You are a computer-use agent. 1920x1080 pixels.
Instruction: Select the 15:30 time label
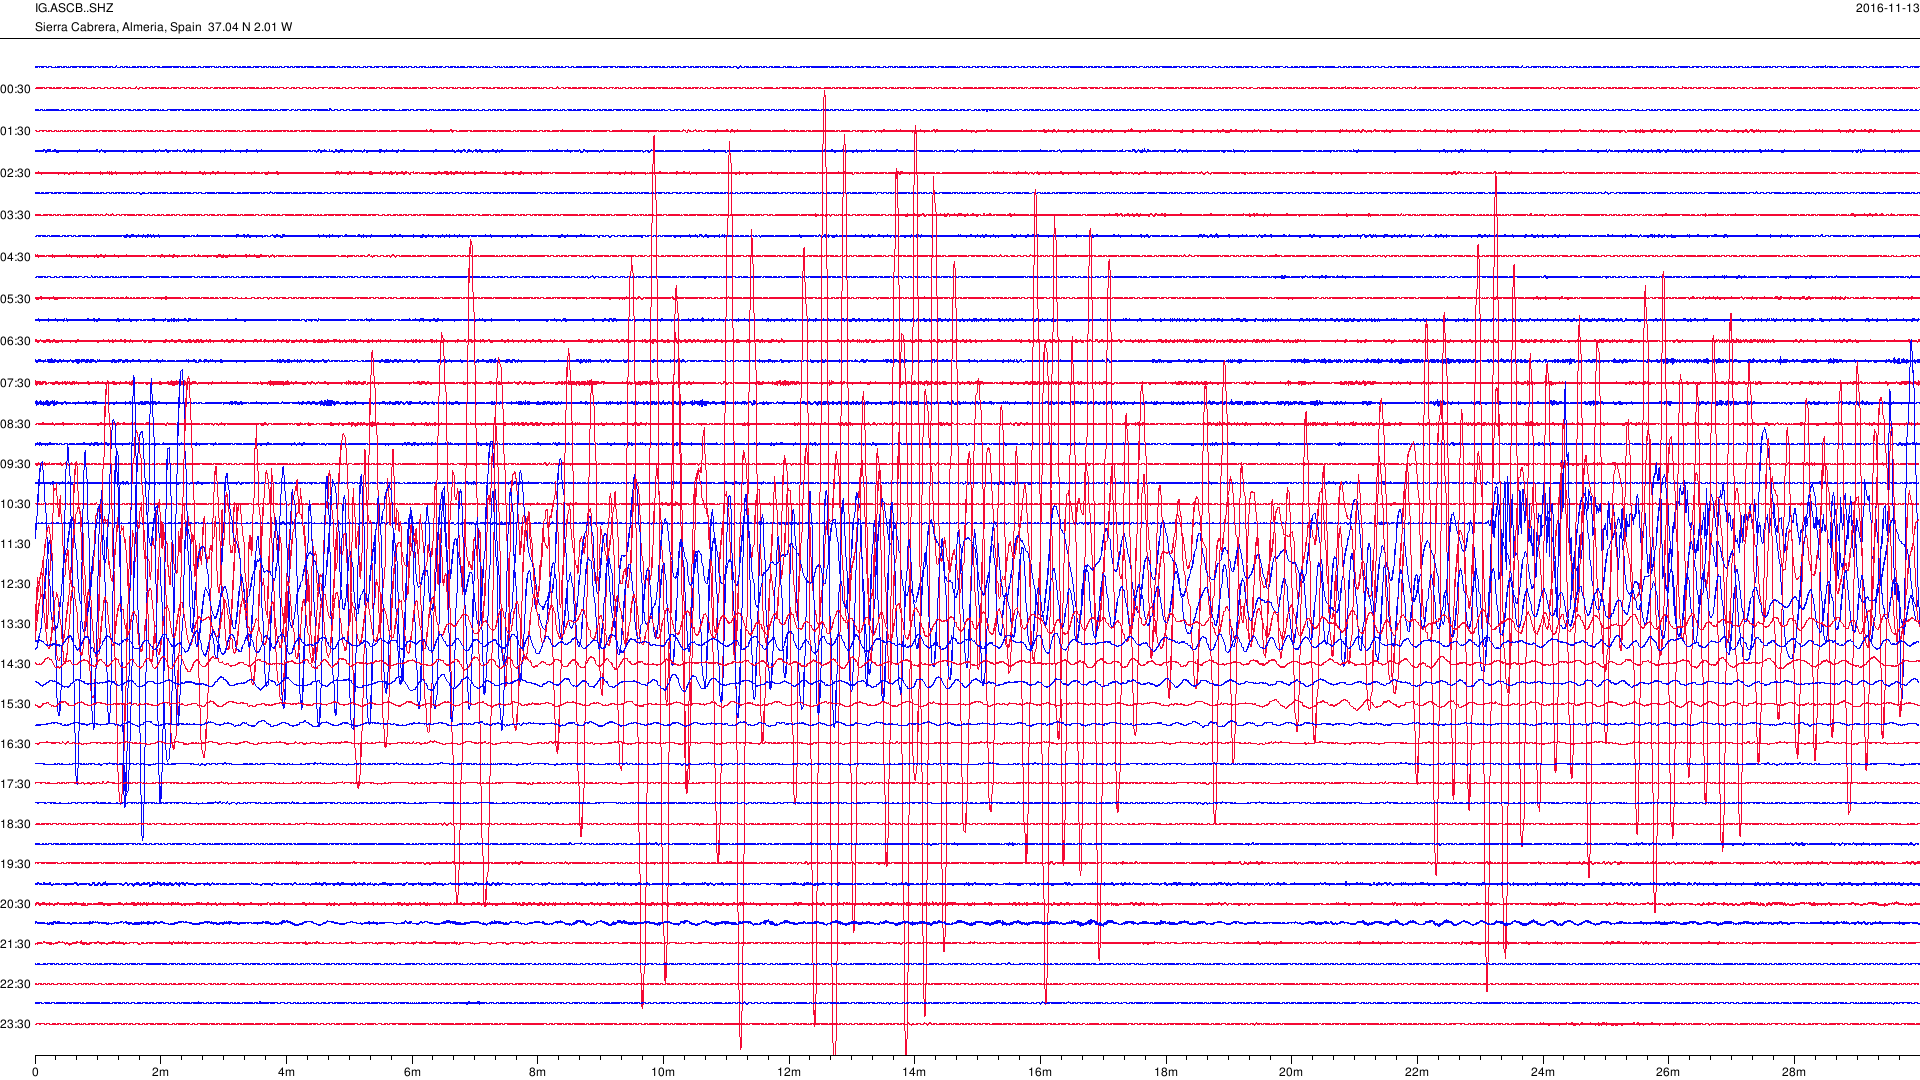(16, 704)
